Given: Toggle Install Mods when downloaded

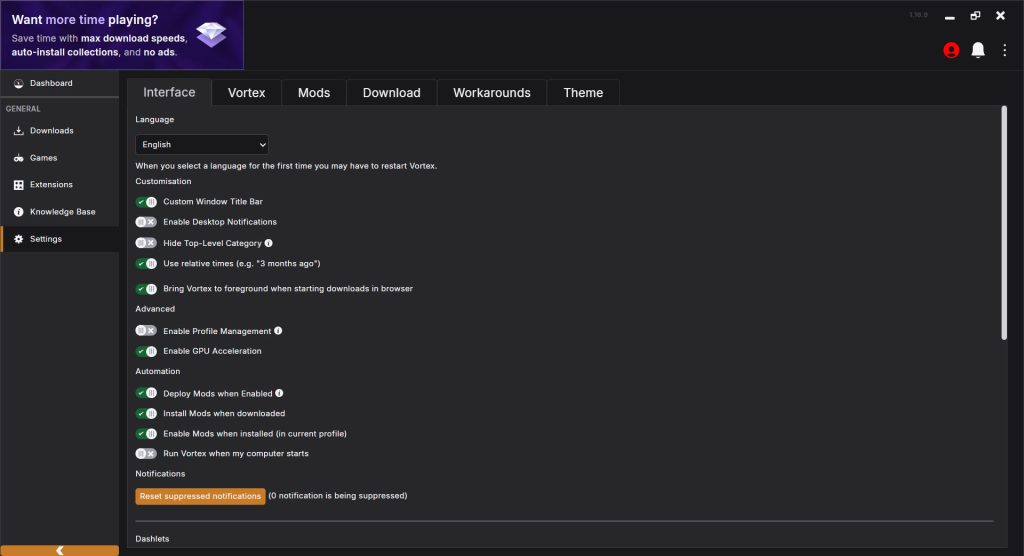Looking at the screenshot, I should [x=146, y=414].
